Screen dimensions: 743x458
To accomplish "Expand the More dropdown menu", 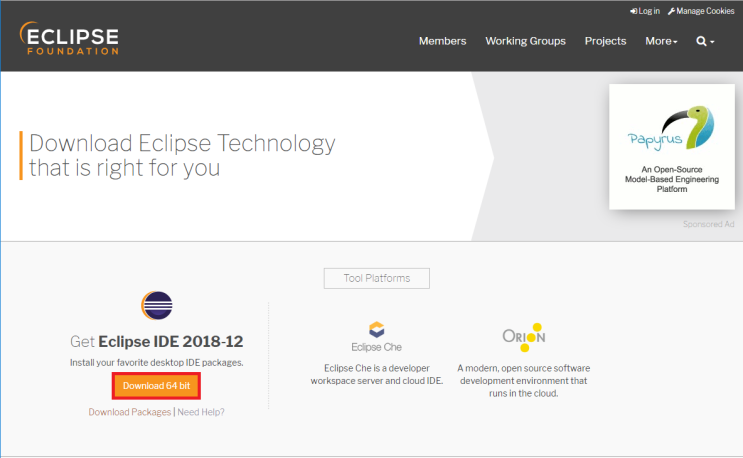I will point(661,41).
